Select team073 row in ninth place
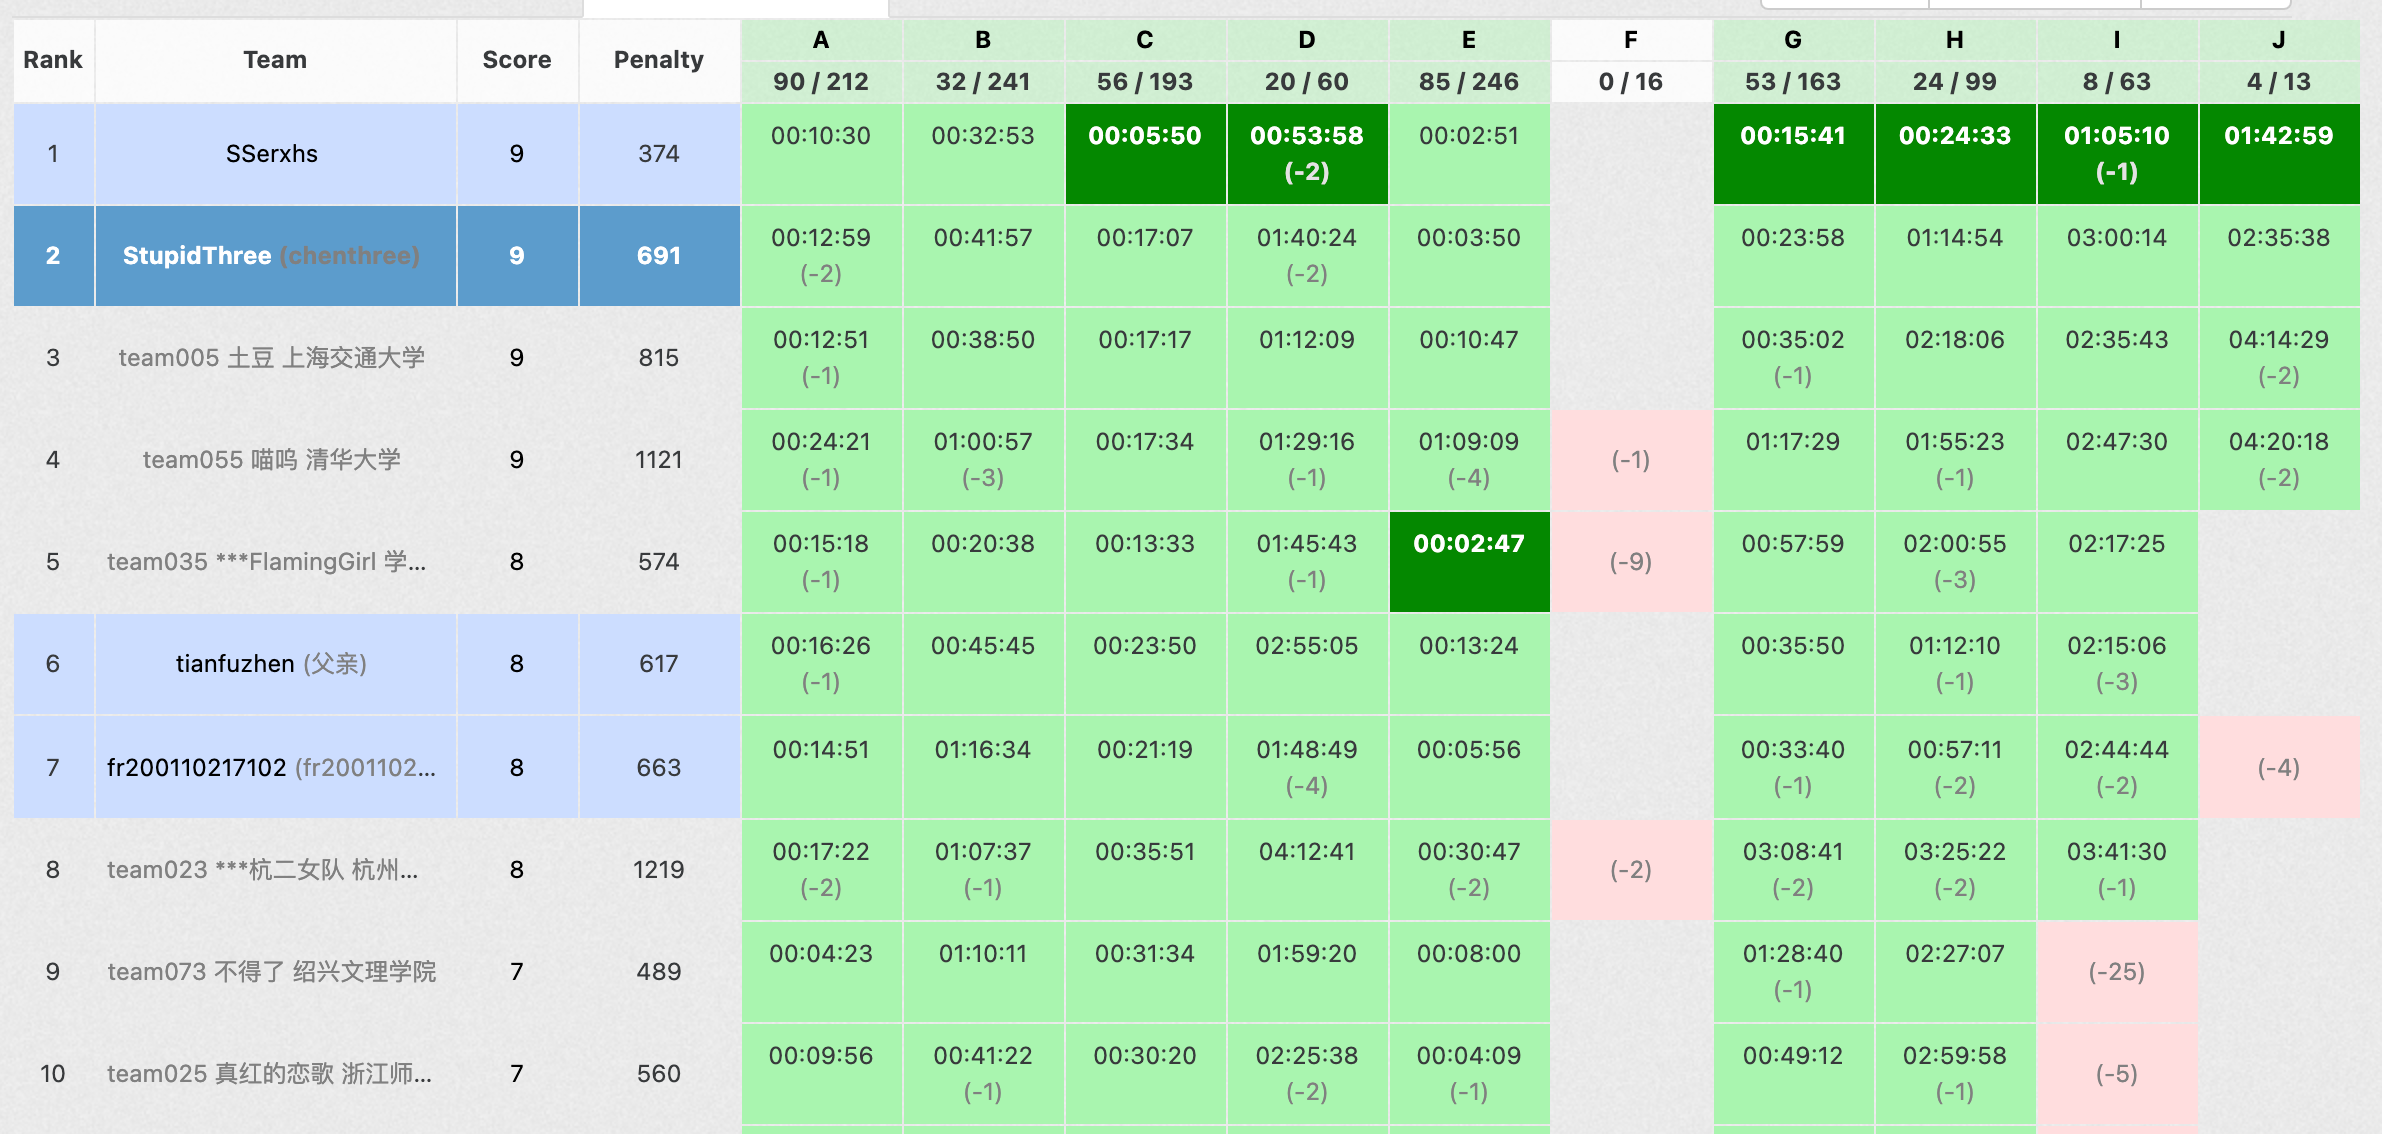Screen dimensions: 2382x1134 272,972
